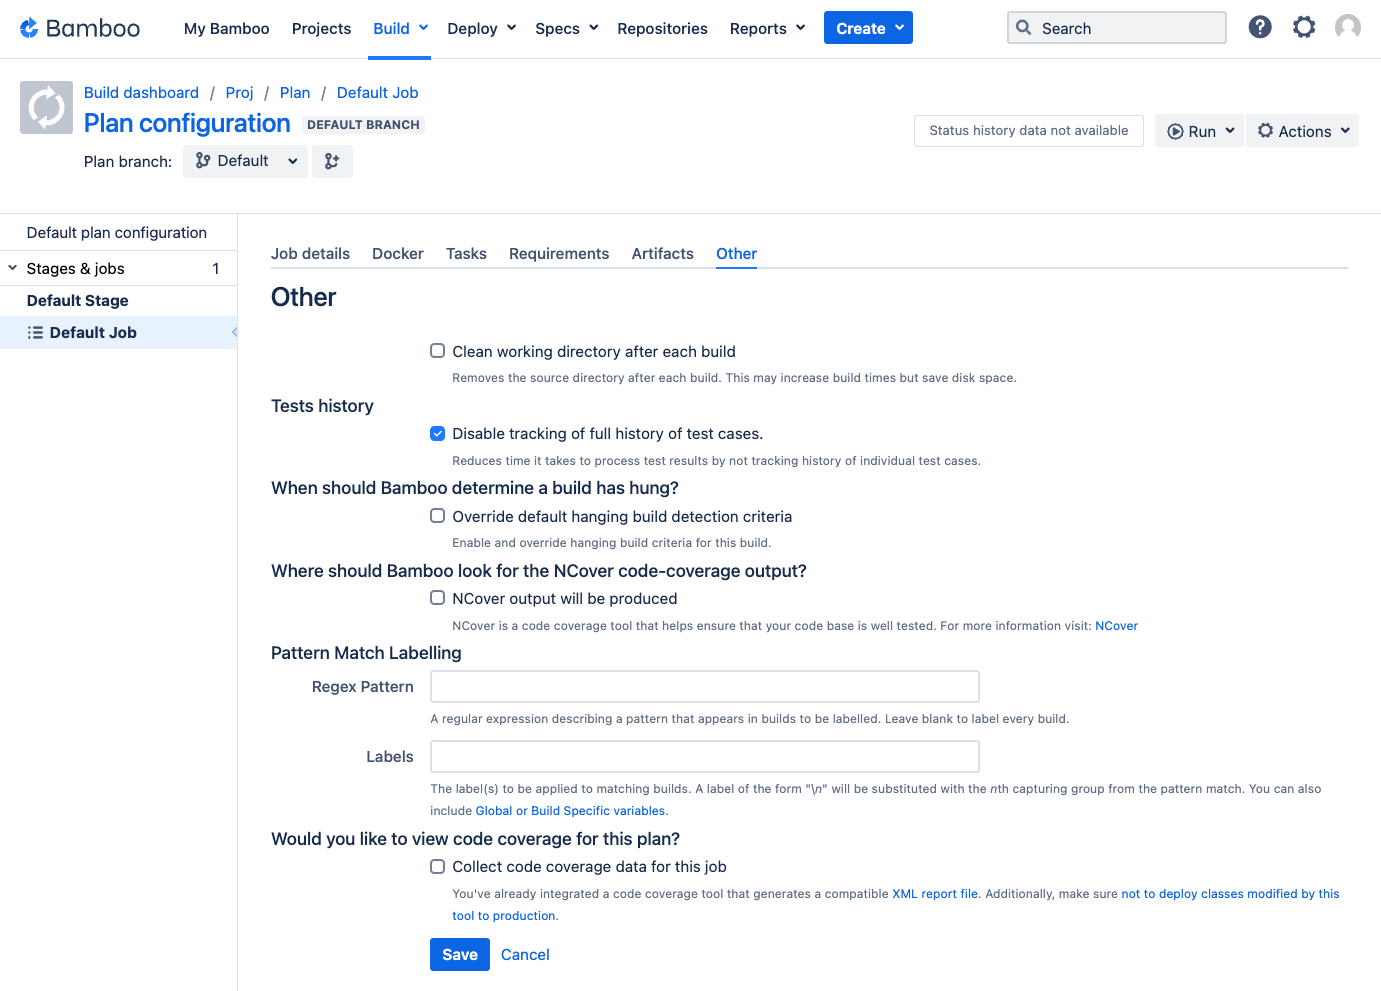1381x991 pixels.
Task: Open the Plan configuration title link
Action: (x=187, y=123)
